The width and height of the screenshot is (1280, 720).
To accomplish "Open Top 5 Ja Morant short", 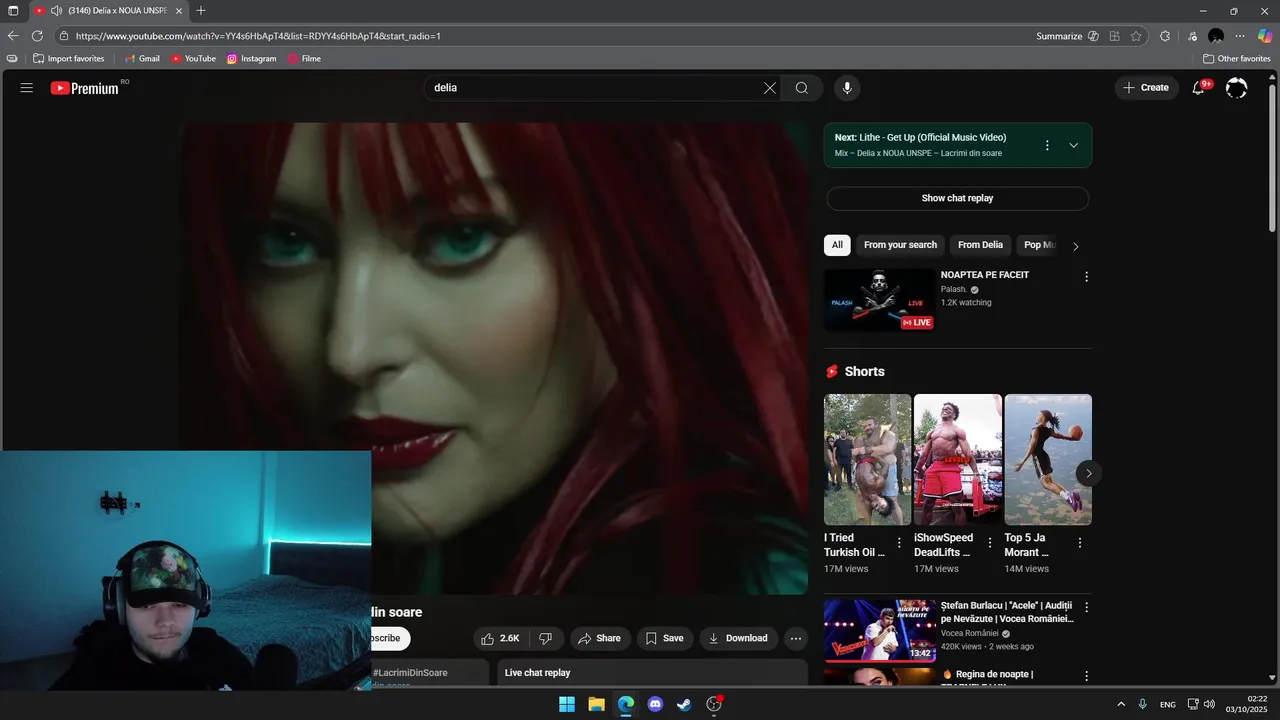I will (x=1048, y=460).
